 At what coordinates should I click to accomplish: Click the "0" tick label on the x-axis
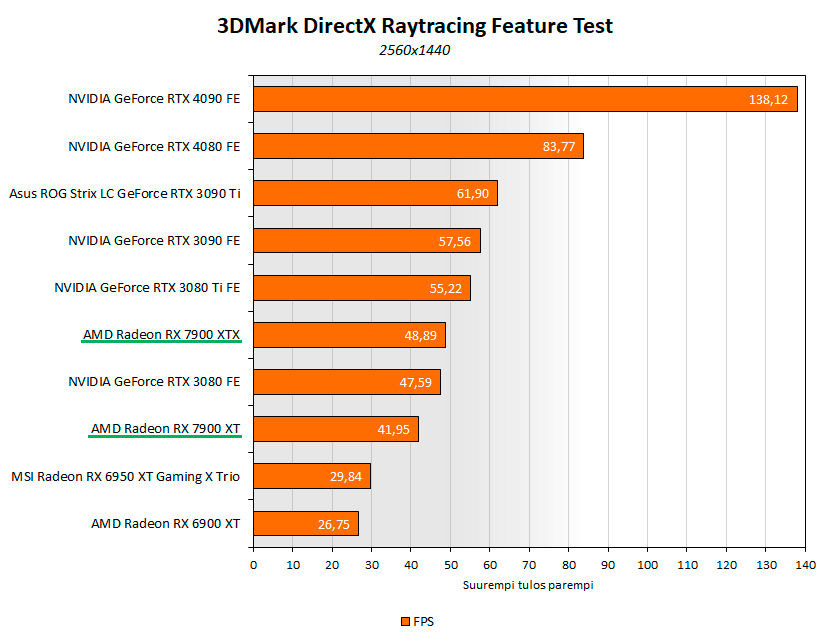[x=254, y=565]
